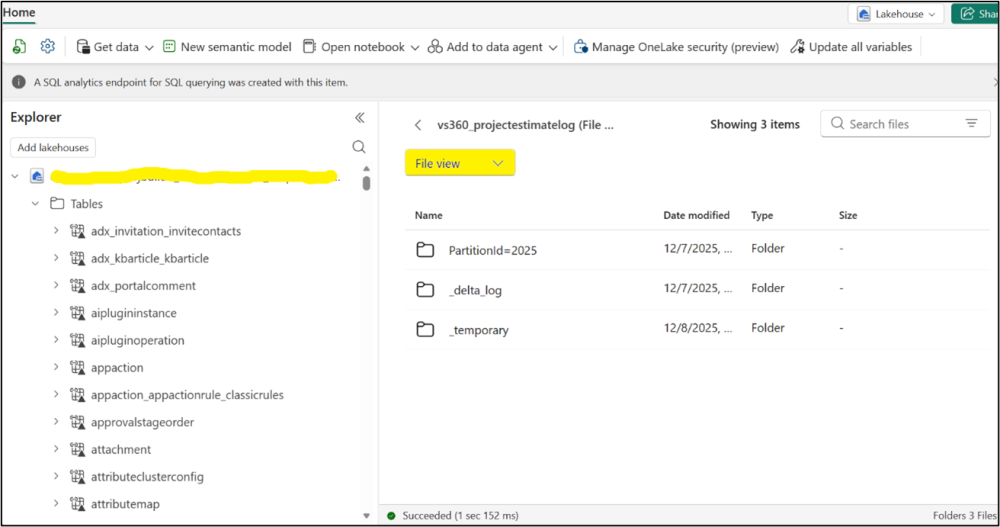The image size is (1000, 527).
Task: Collapse the Tables tree node
Action: [x=35, y=204]
